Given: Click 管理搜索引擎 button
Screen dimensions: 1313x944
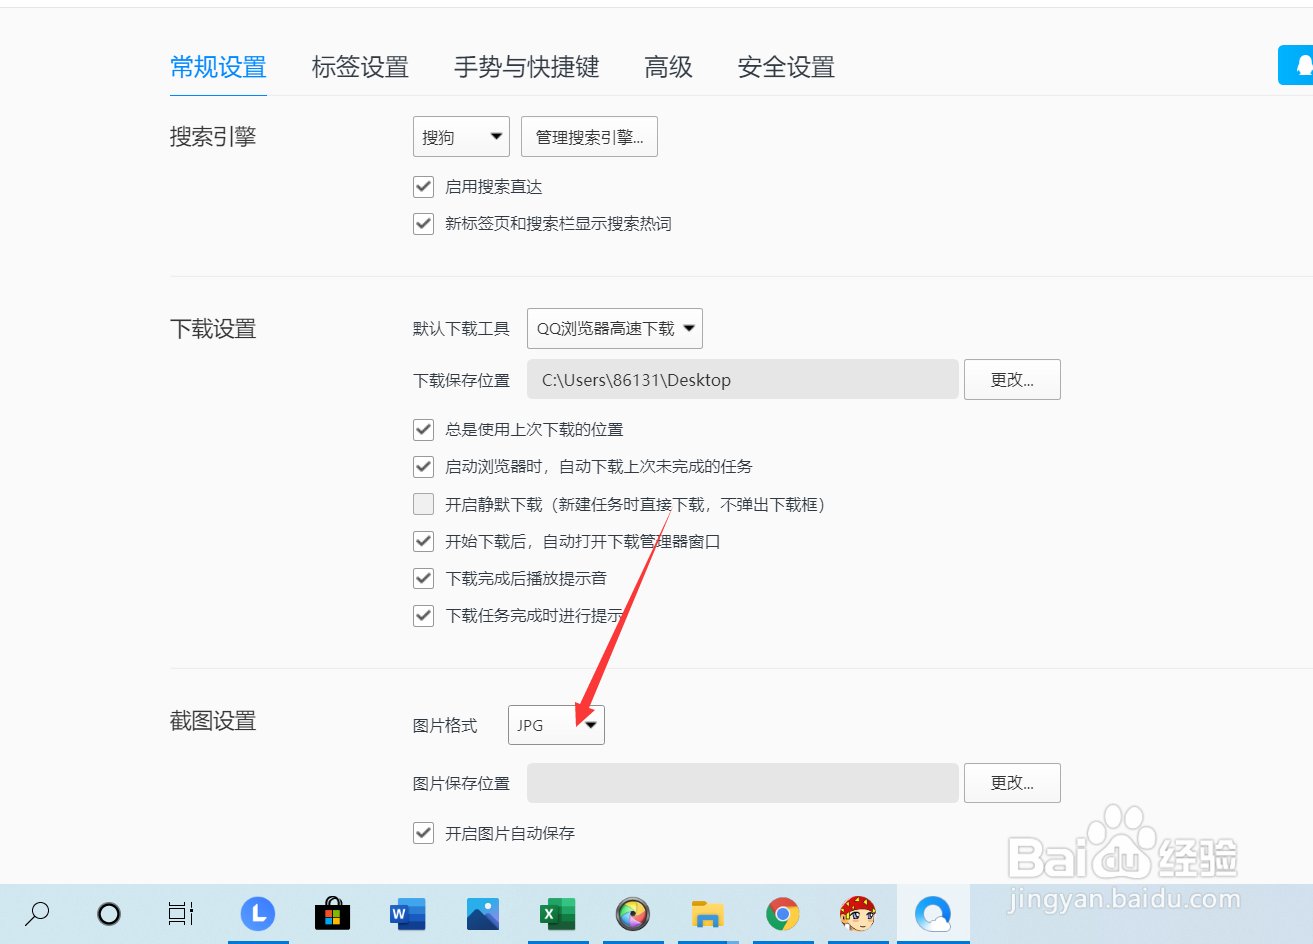Looking at the screenshot, I should pos(589,136).
